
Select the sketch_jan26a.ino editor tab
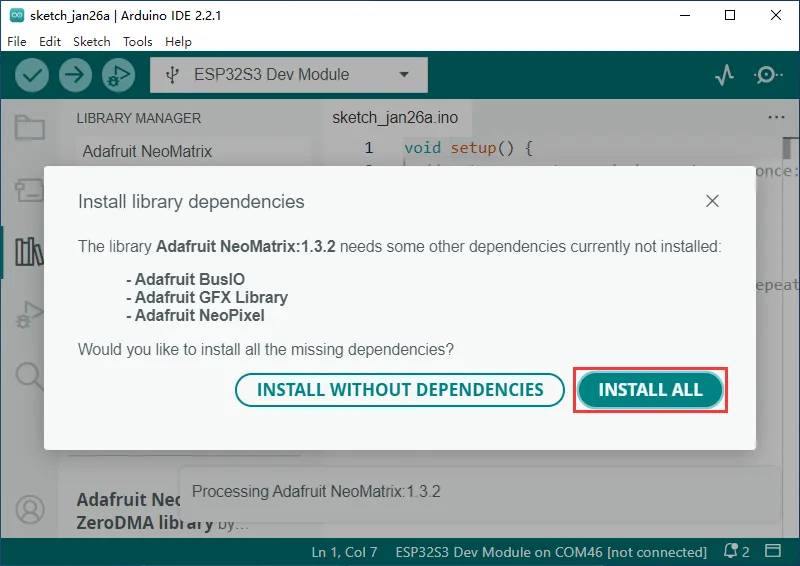coord(395,118)
